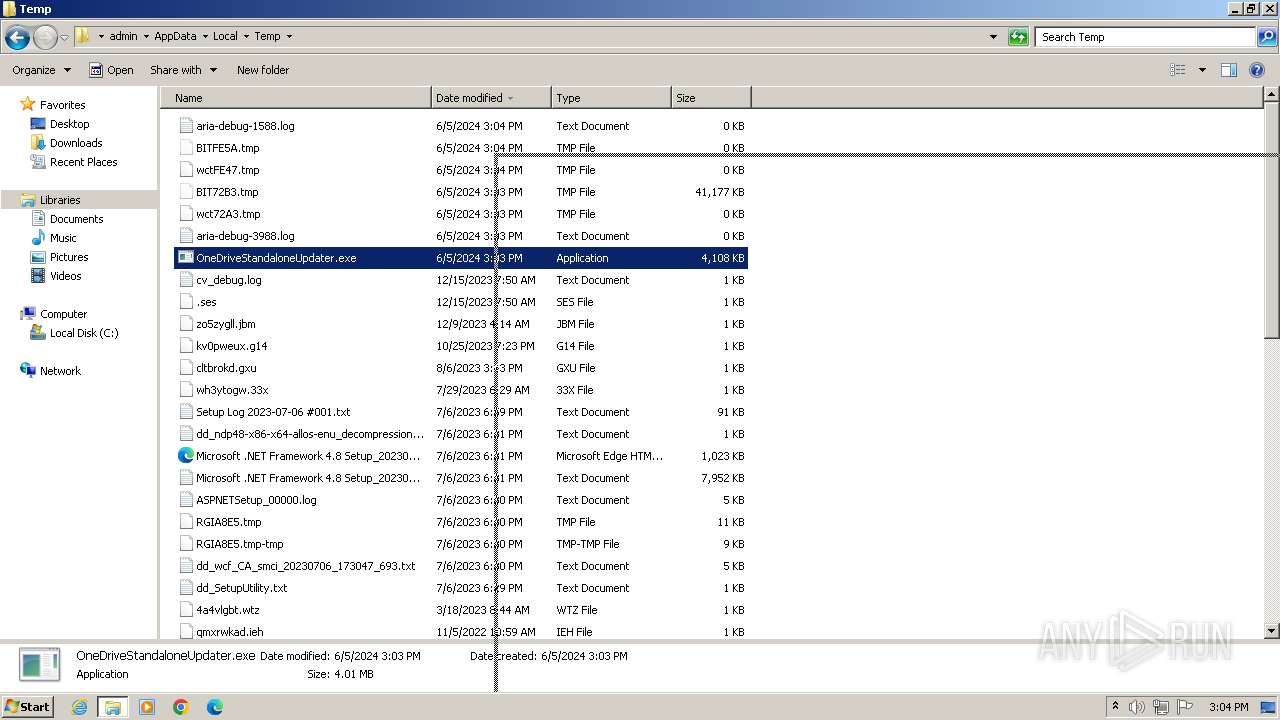Viewport: 1280px width, 720px height.
Task: Click the taskbar clock showing 3:04 PM
Action: 1228,707
